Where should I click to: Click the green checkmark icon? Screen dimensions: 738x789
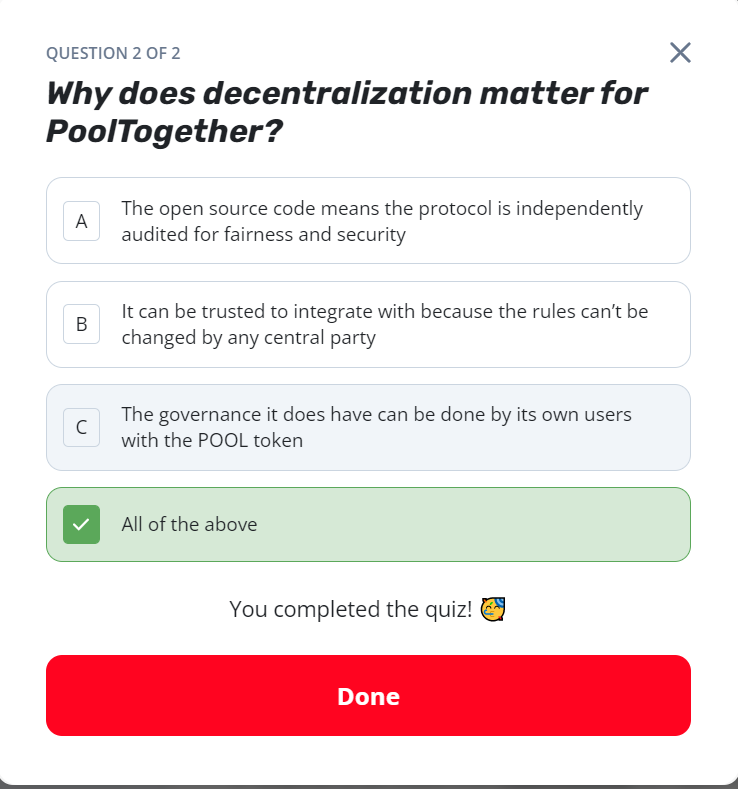coord(81,525)
